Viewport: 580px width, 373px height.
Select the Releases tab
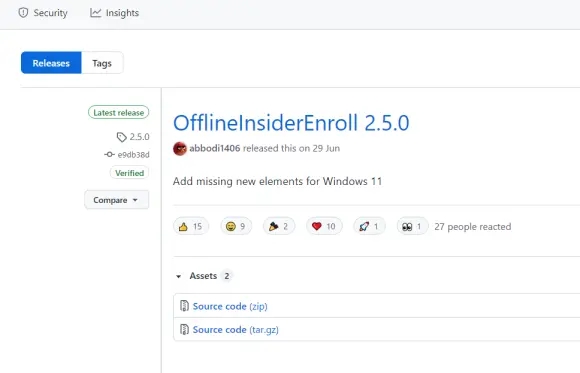point(51,63)
